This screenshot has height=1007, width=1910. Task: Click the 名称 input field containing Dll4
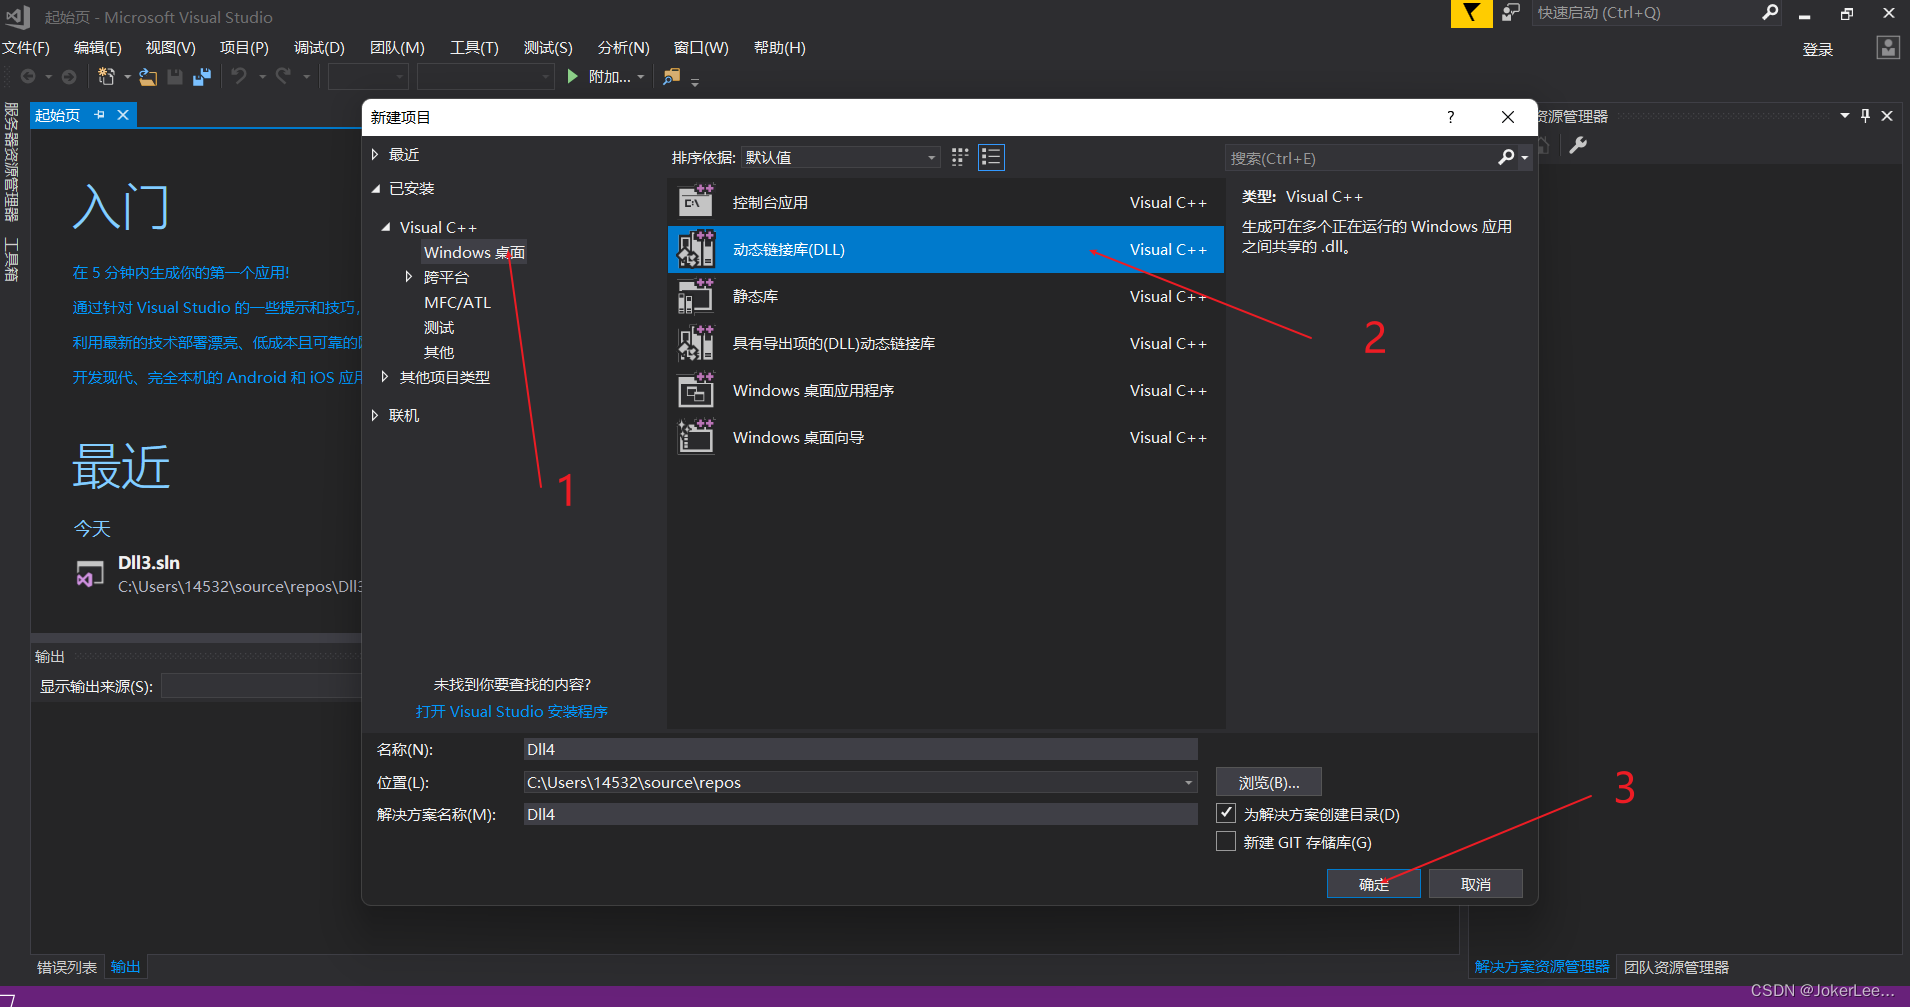pyautogui.click(x=860, y=749)
